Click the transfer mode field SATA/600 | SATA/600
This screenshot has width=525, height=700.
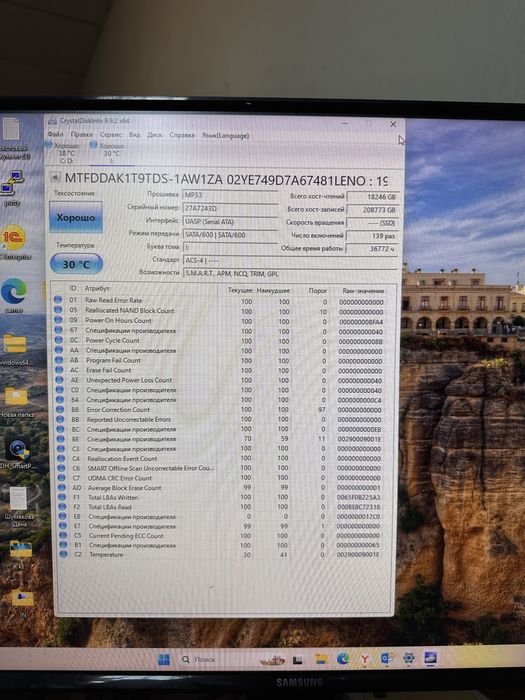pos(231,234)
